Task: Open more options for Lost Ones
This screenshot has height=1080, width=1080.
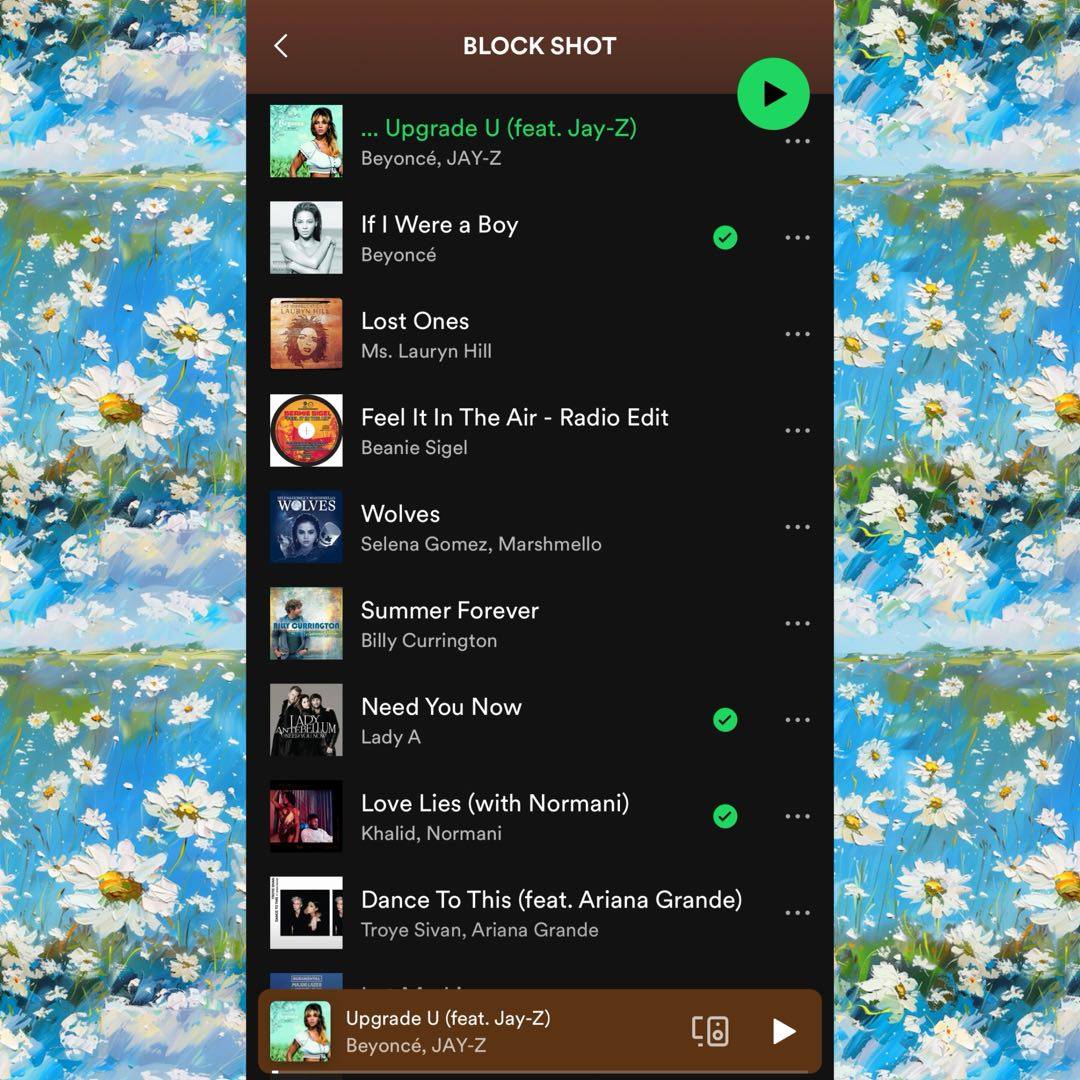Action: click(797, 334)
